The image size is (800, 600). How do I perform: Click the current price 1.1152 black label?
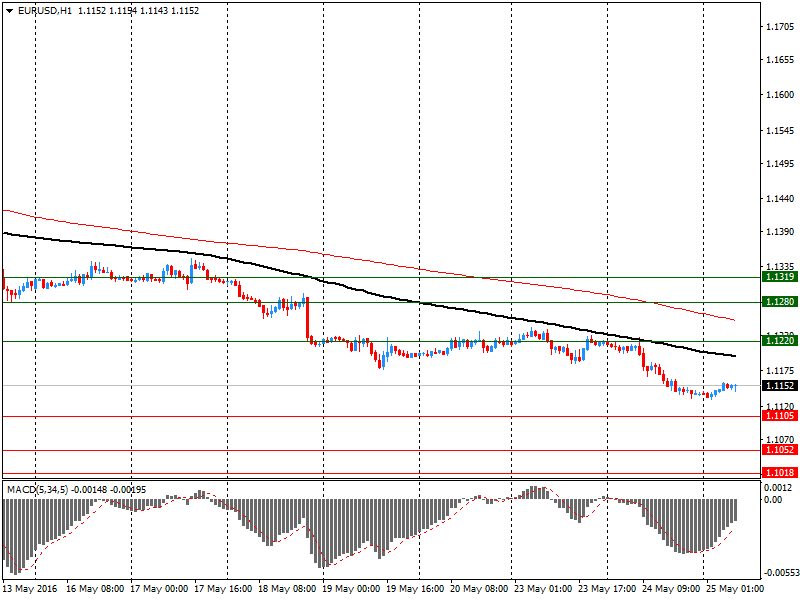pos(780,385)
